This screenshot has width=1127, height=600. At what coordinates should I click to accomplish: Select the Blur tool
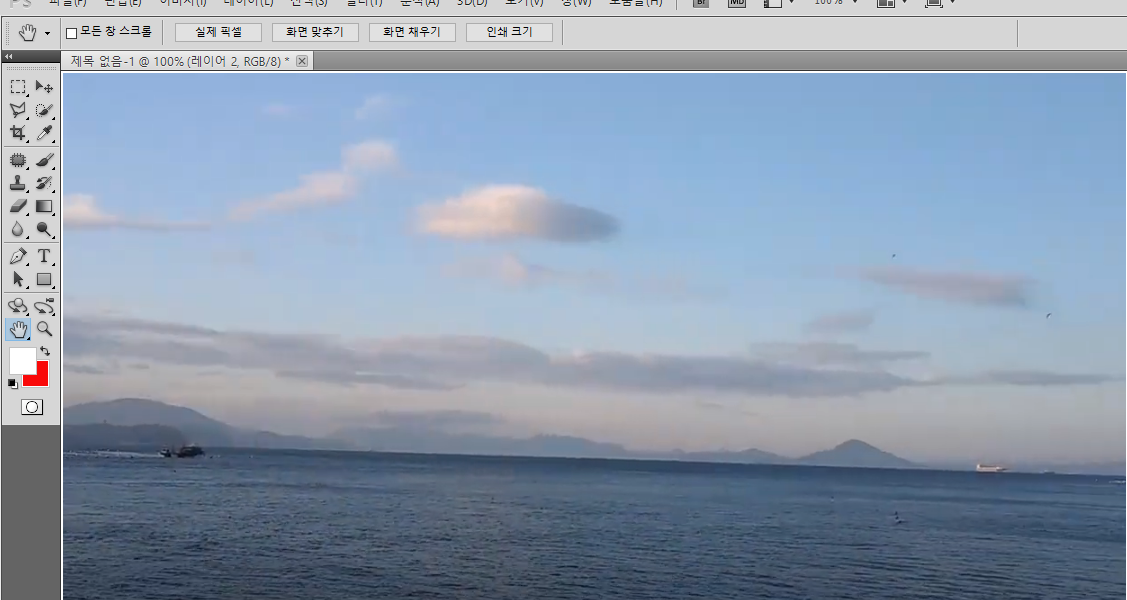coord(18,229)
